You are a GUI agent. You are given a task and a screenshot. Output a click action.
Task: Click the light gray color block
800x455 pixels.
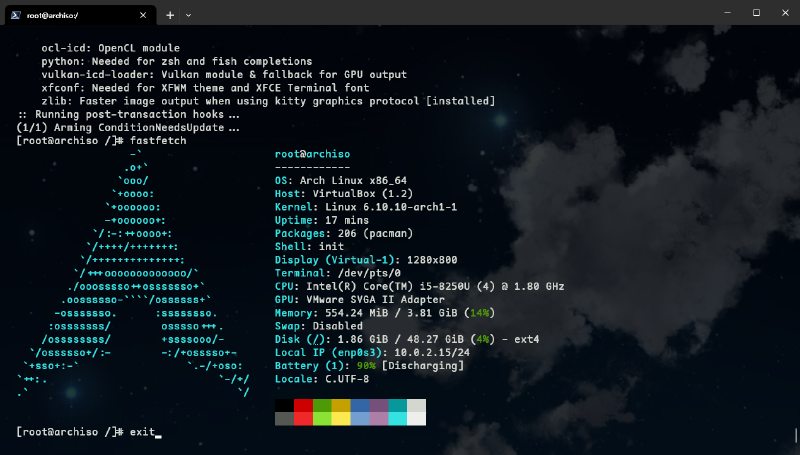tap(416, 406)
